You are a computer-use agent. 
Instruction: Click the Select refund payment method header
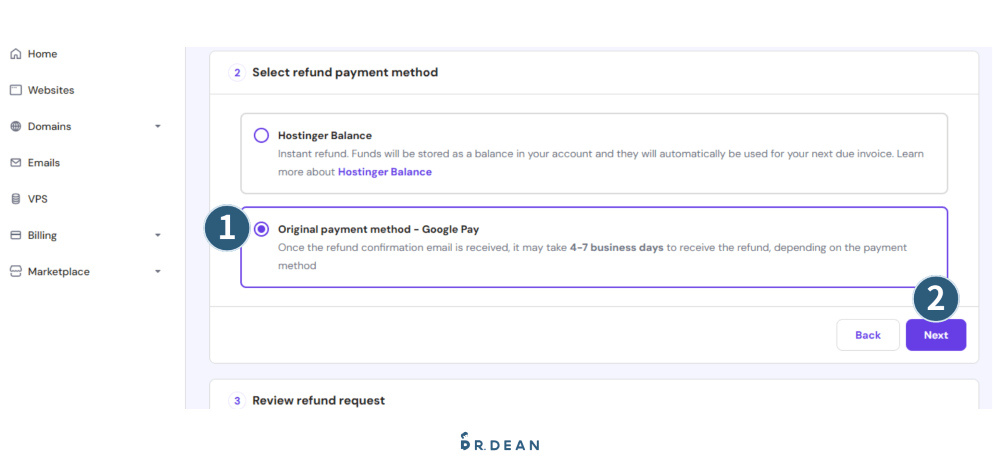[x=345, y=72]
